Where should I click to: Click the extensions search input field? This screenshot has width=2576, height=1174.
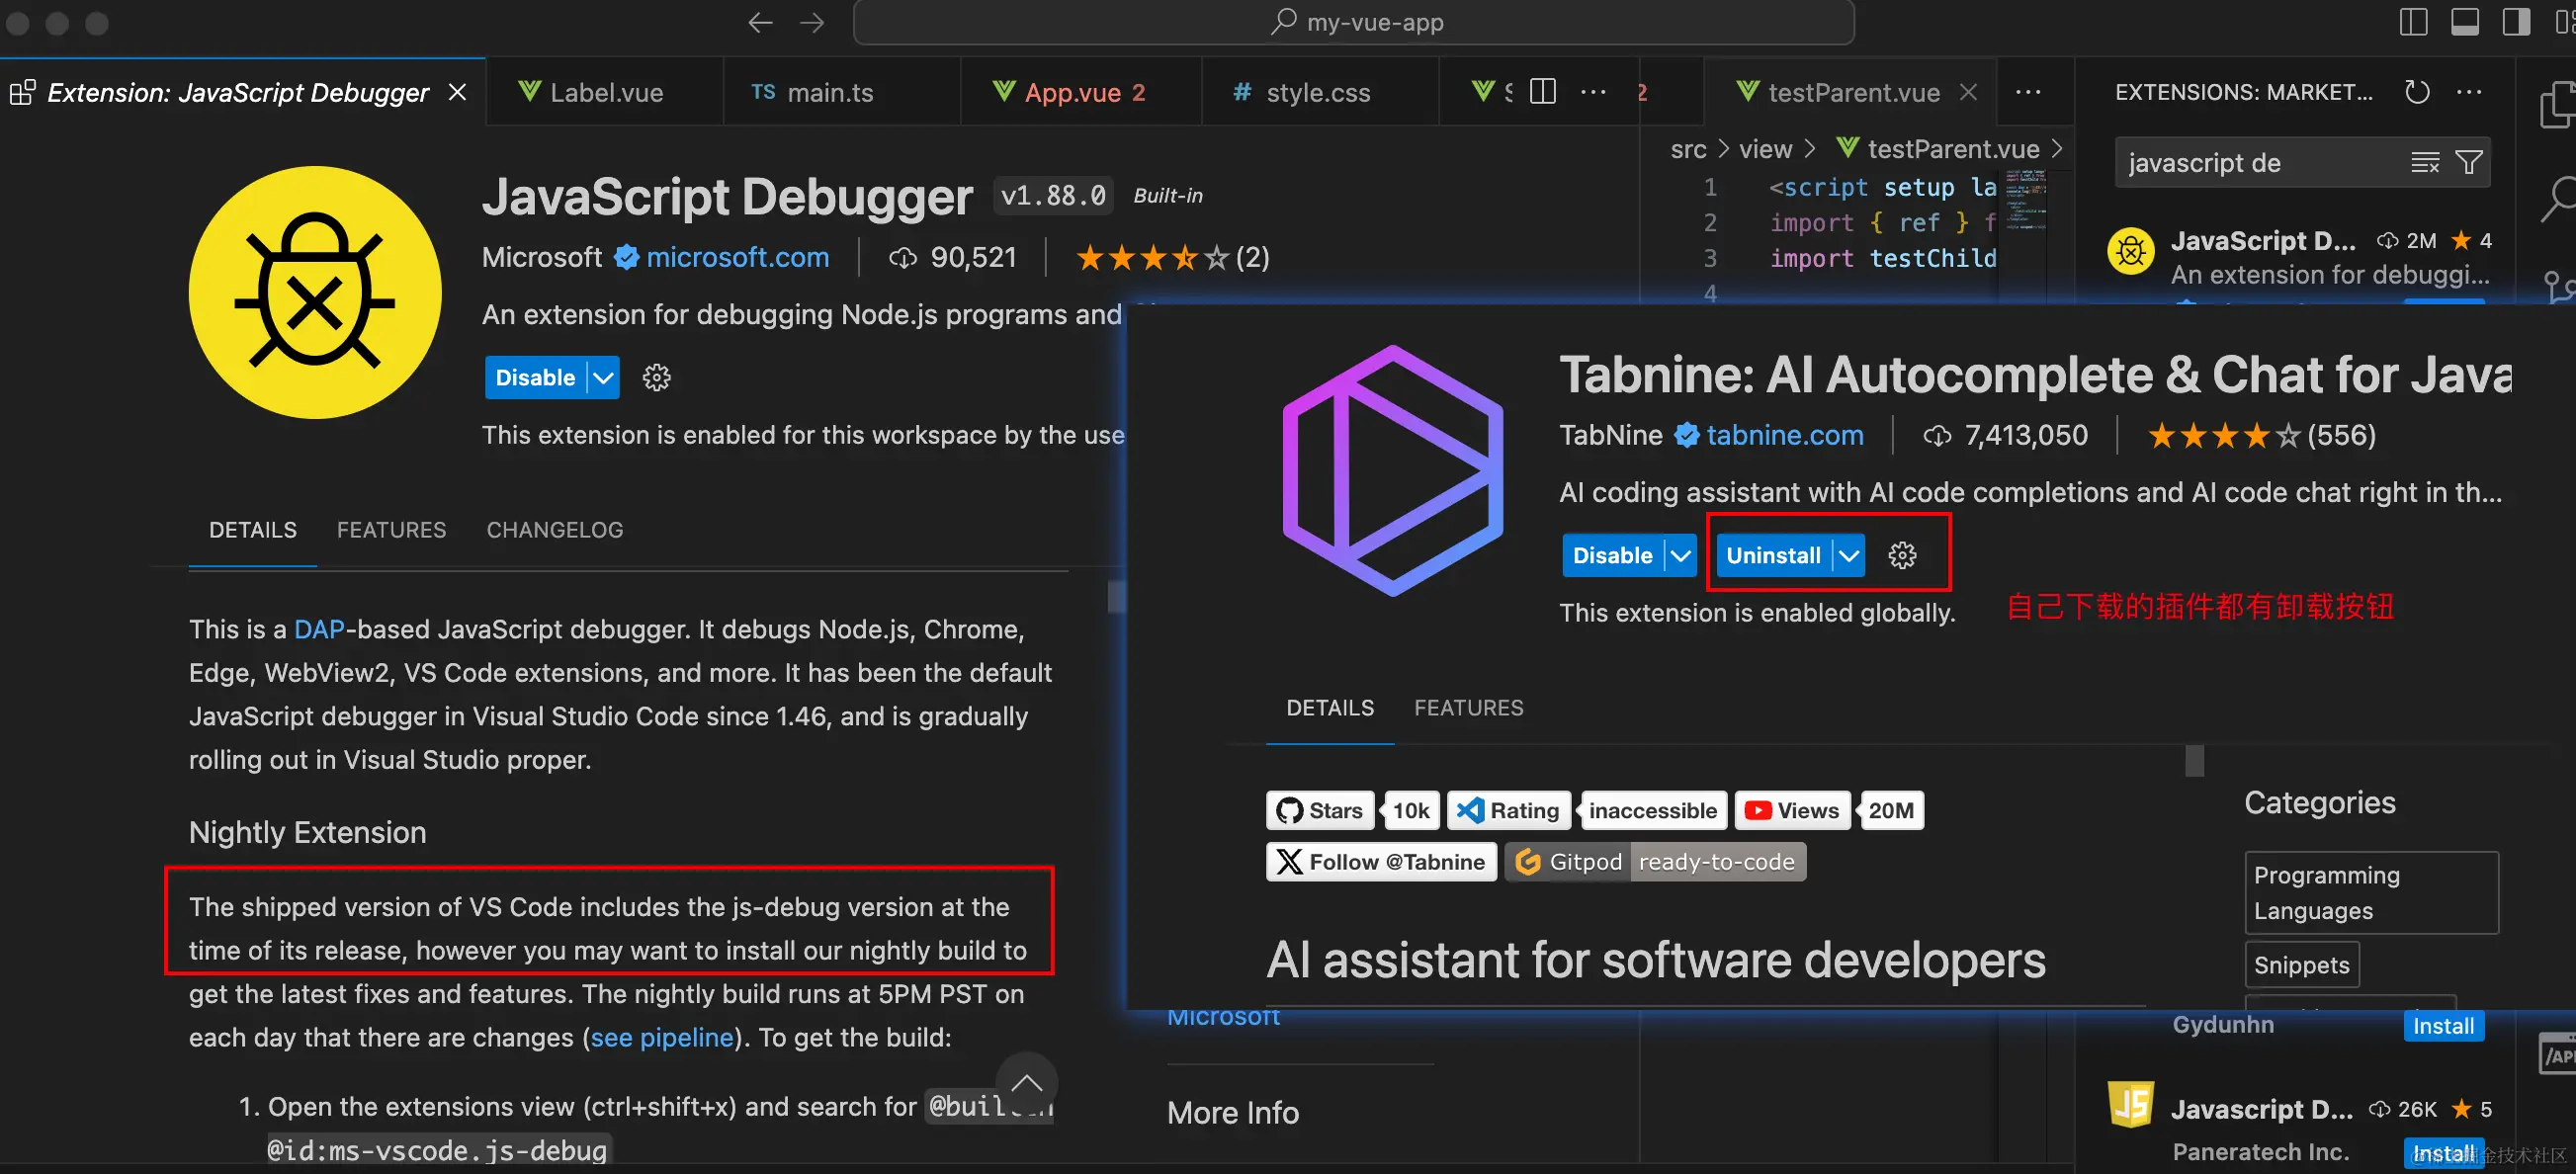[x=2260, y=163]
